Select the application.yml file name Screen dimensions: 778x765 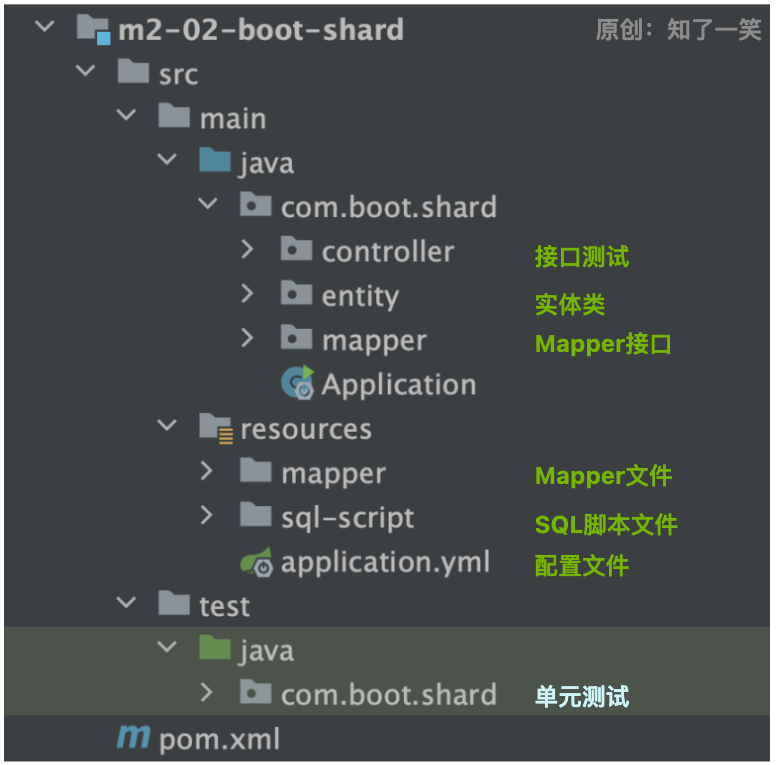(x=385, y=563)
